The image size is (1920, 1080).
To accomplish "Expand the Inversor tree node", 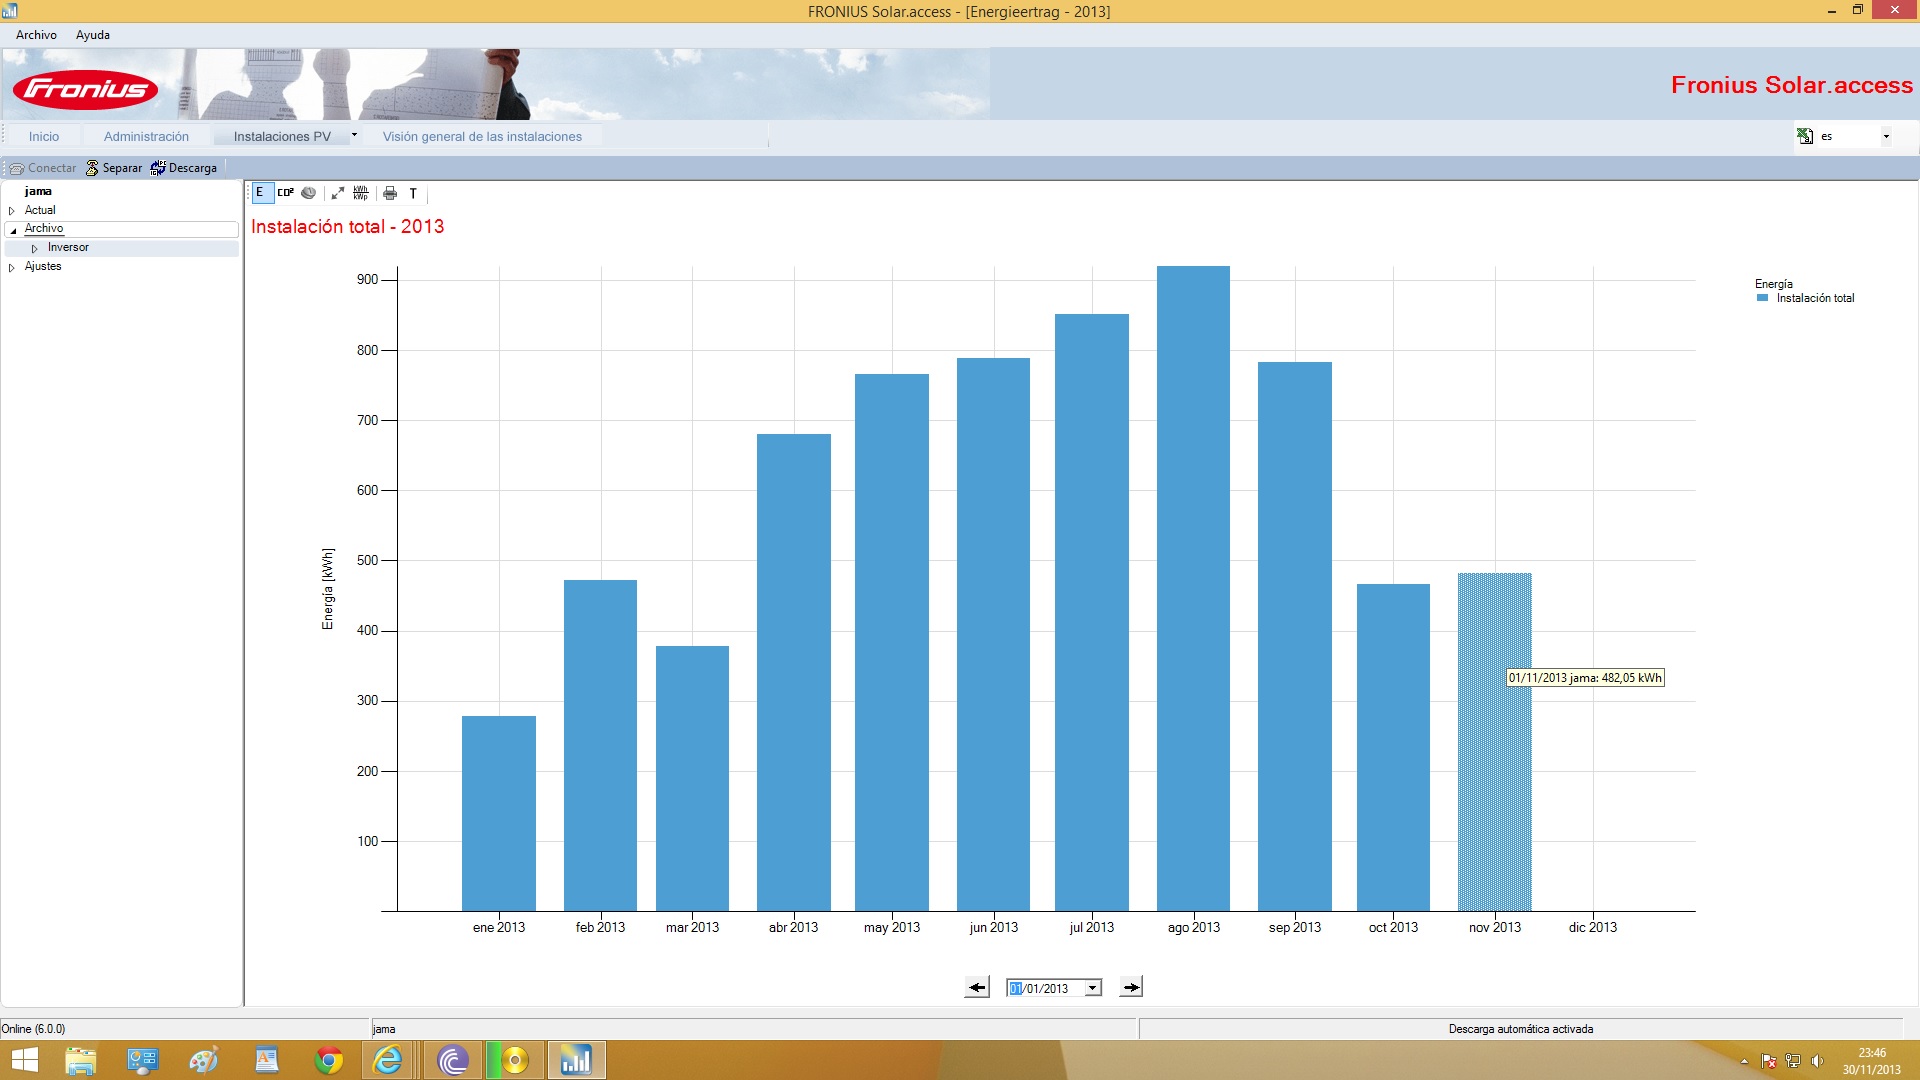I will coord(35,248).
